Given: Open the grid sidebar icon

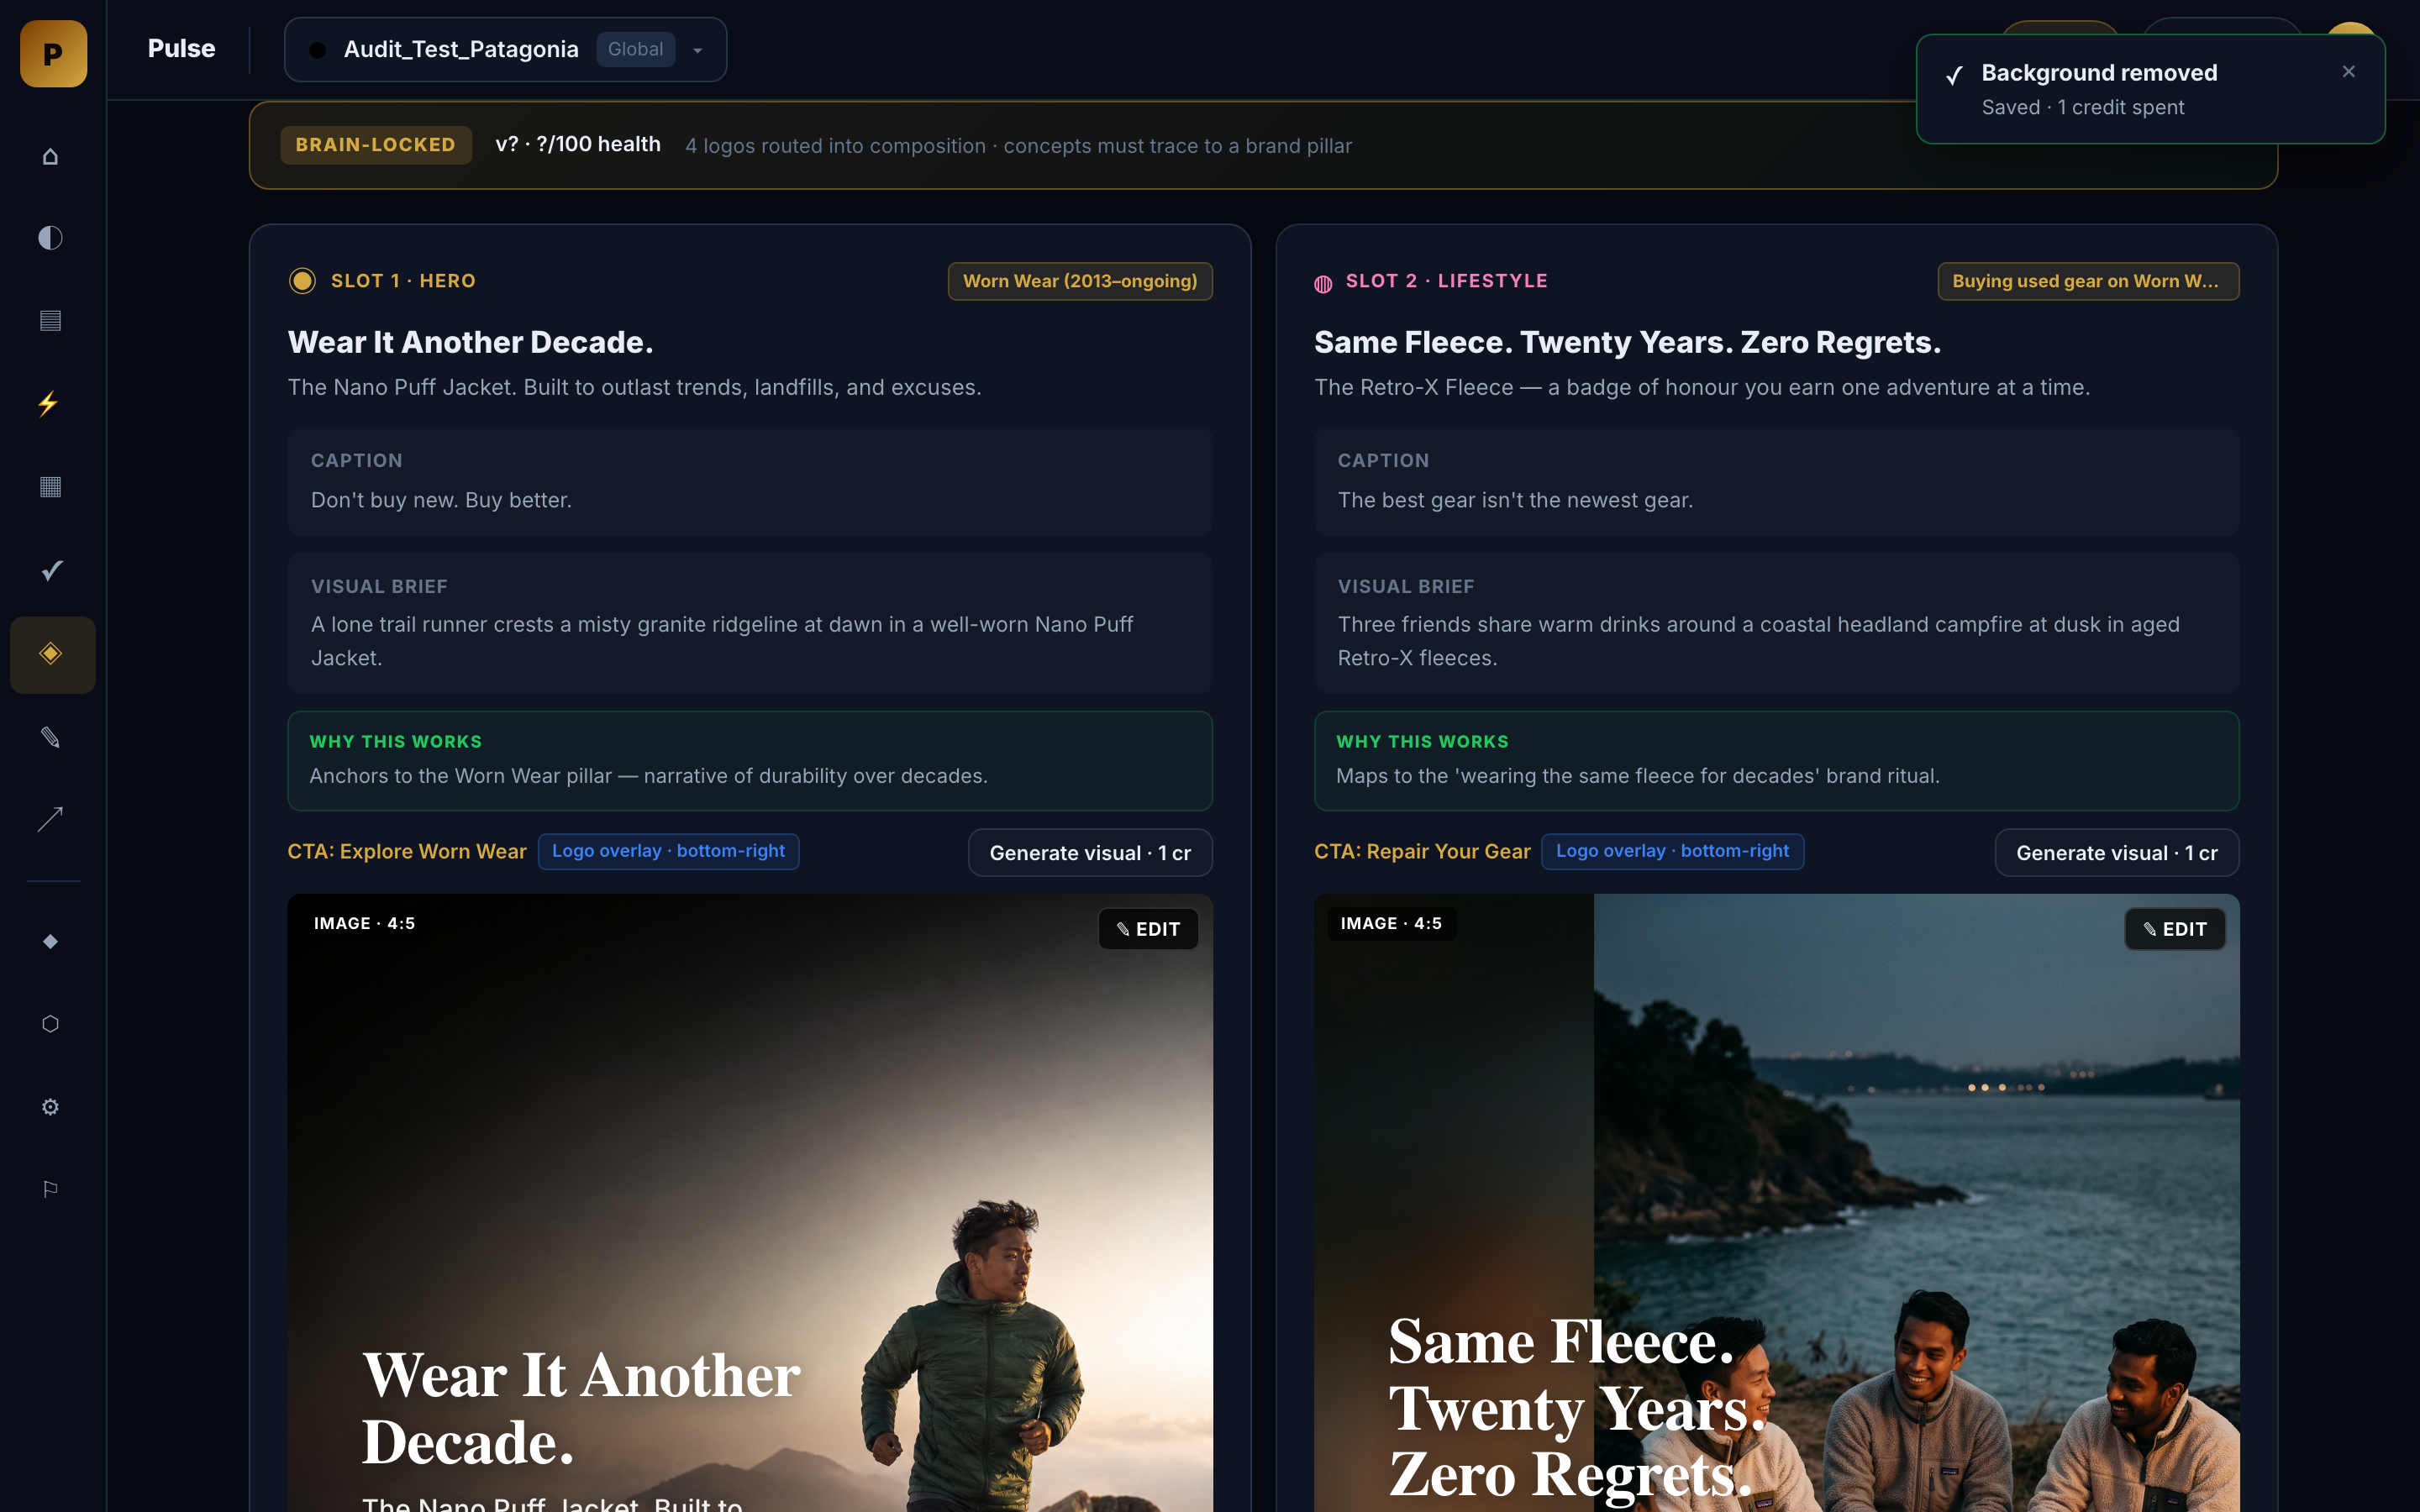Looking at the screenshot, I should [50, 487].
